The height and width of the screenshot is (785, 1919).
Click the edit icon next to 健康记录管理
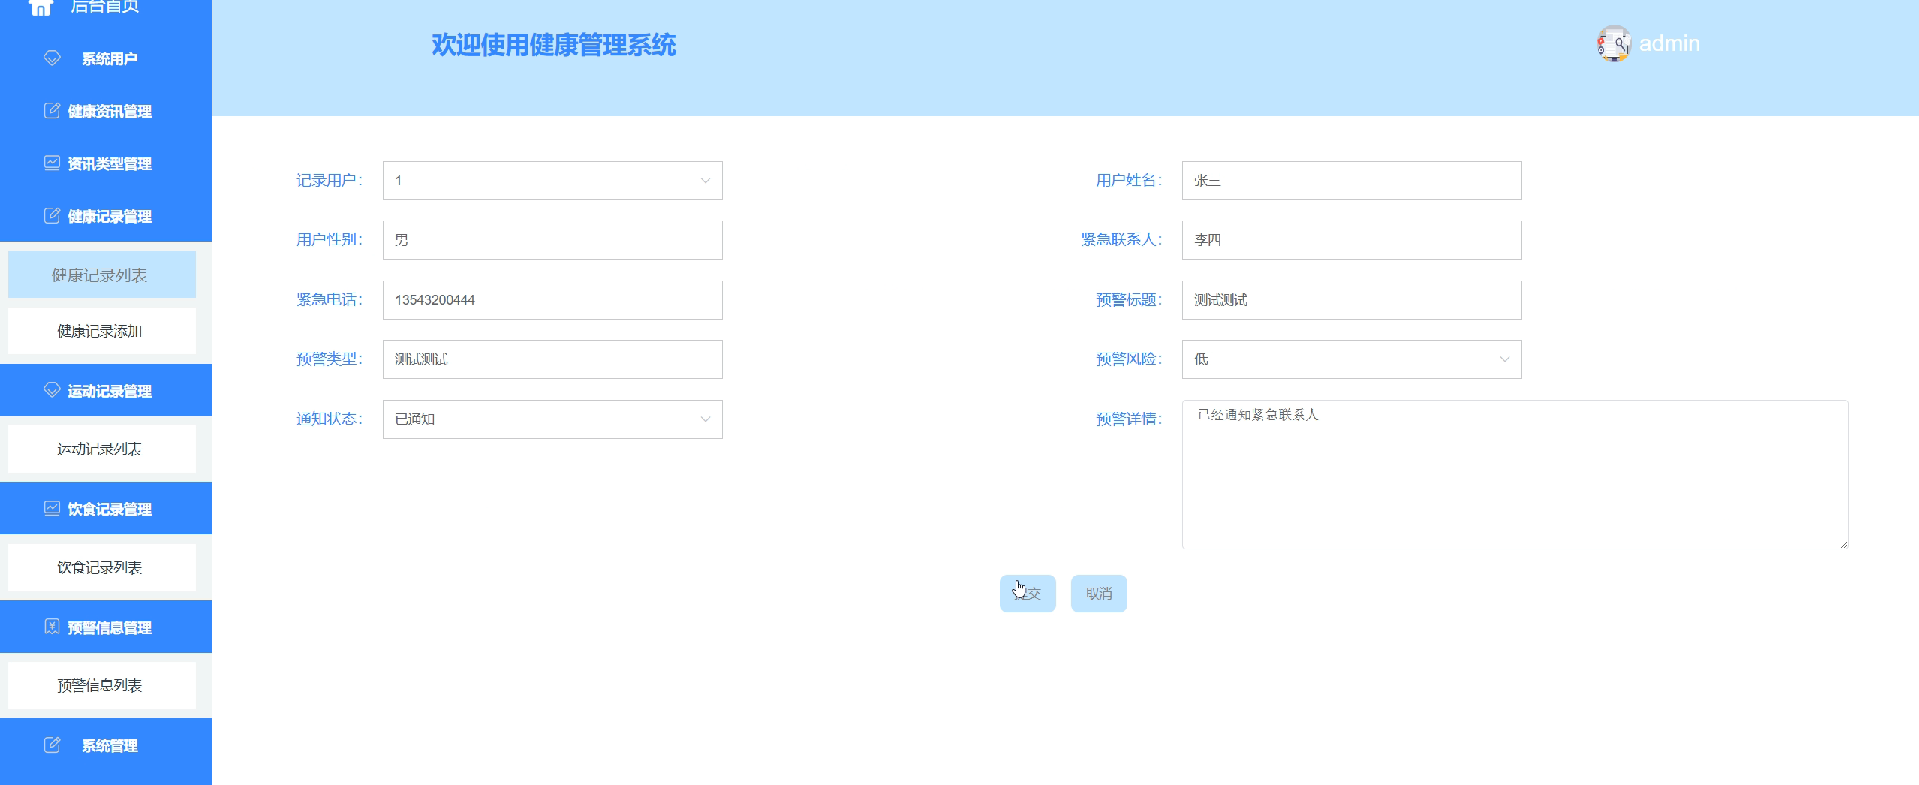click(x=52, y=216)
